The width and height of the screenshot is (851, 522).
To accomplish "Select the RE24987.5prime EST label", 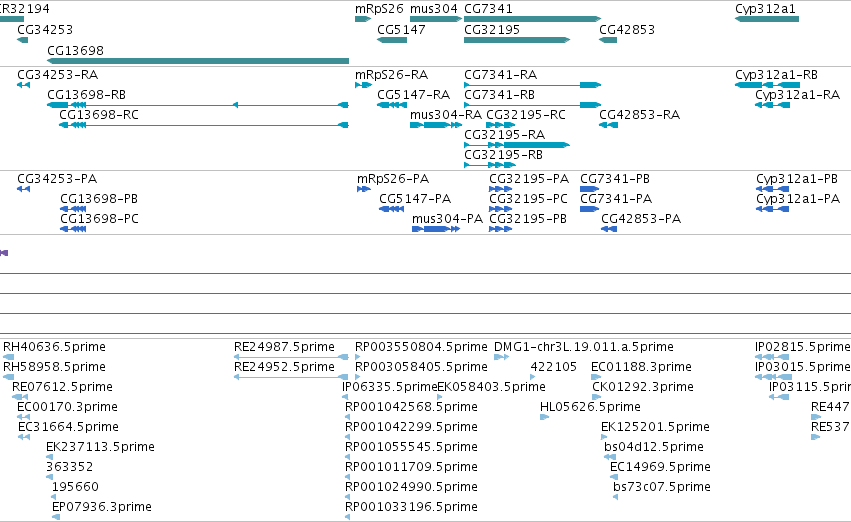I will click(x=284, y=347).
